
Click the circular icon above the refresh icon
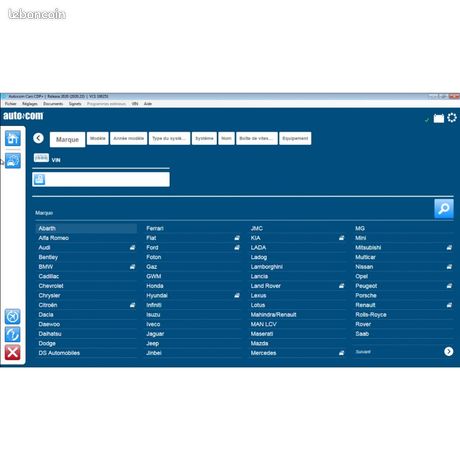13,316
